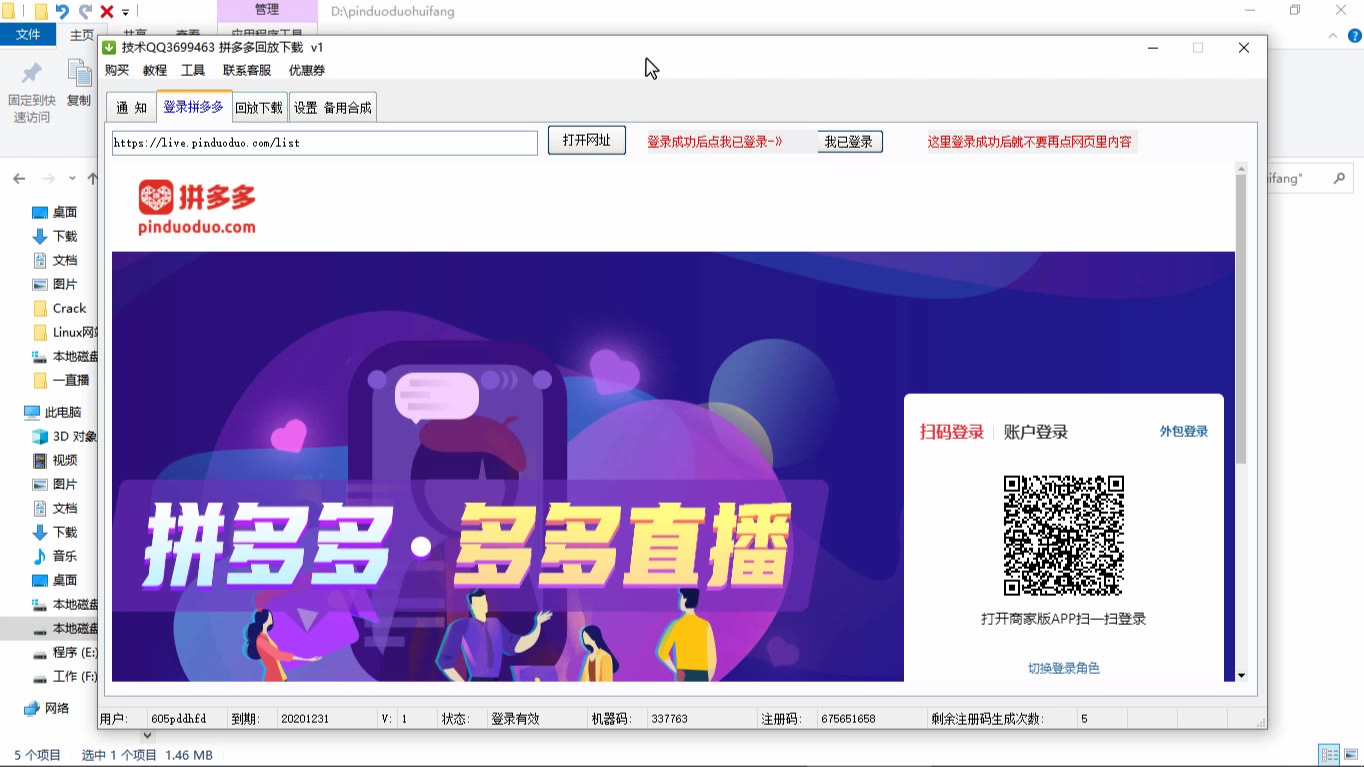This screenshot has height=767, width=1364.
Task: Click the URL field with live.pinduoduo.com/list
Action: [325, 143]
